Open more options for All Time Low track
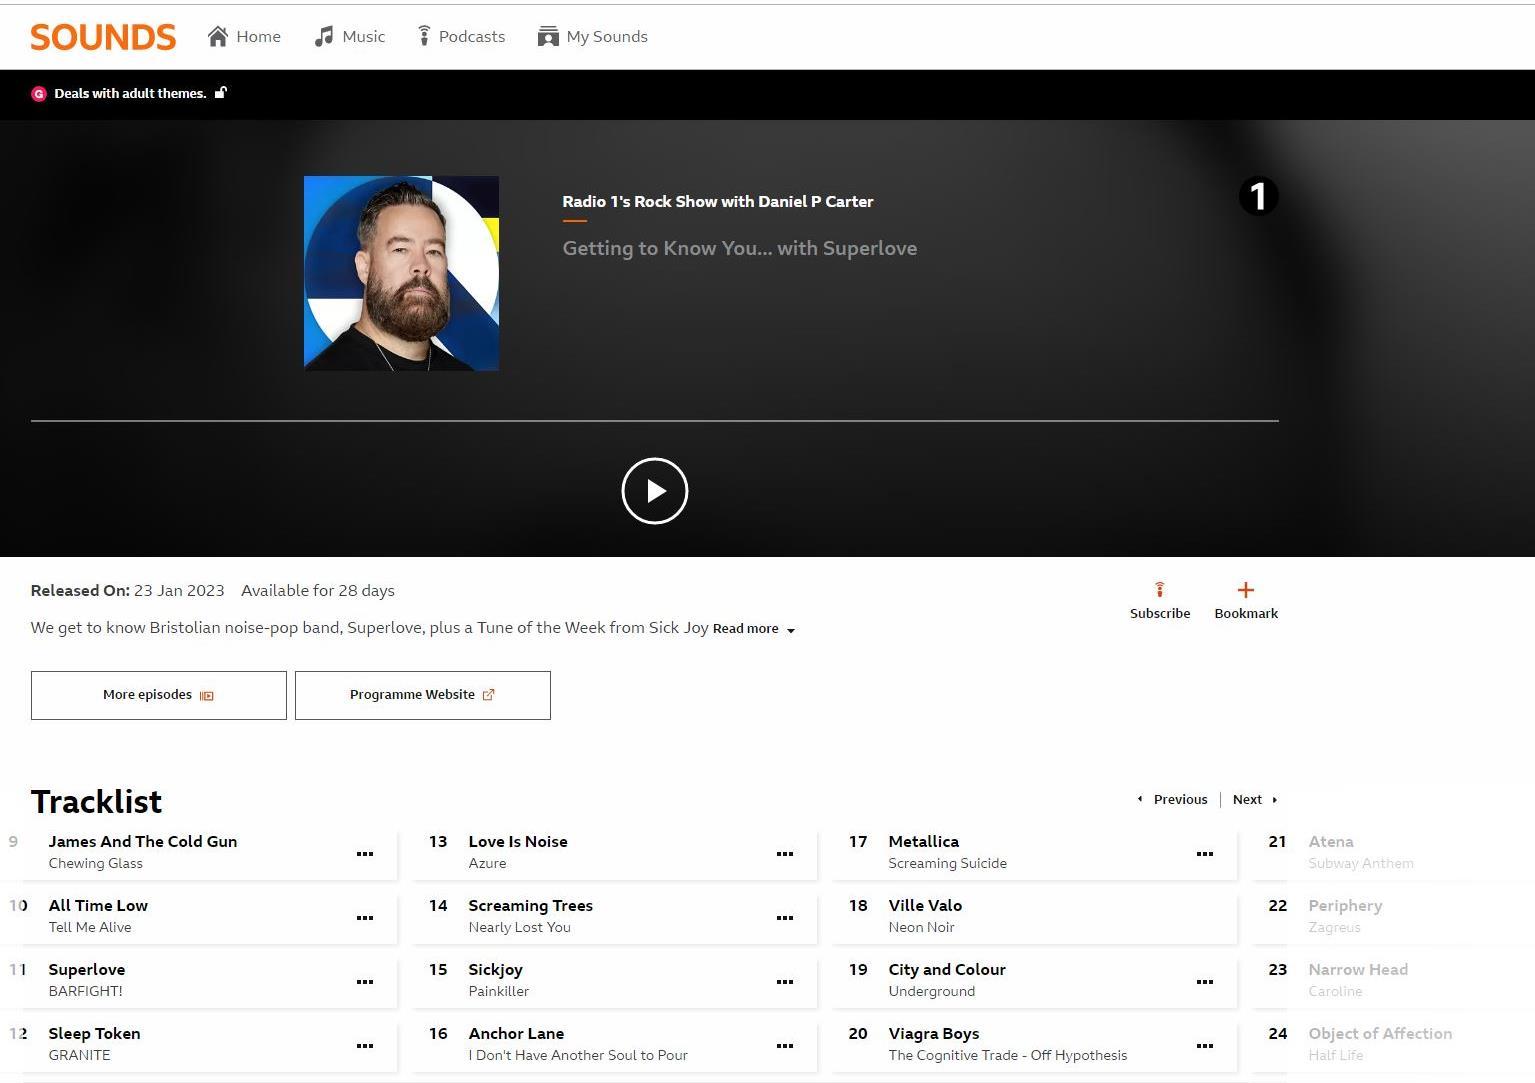The image size is (1535, 1083). pyautogui.click(x=365, y=918)
